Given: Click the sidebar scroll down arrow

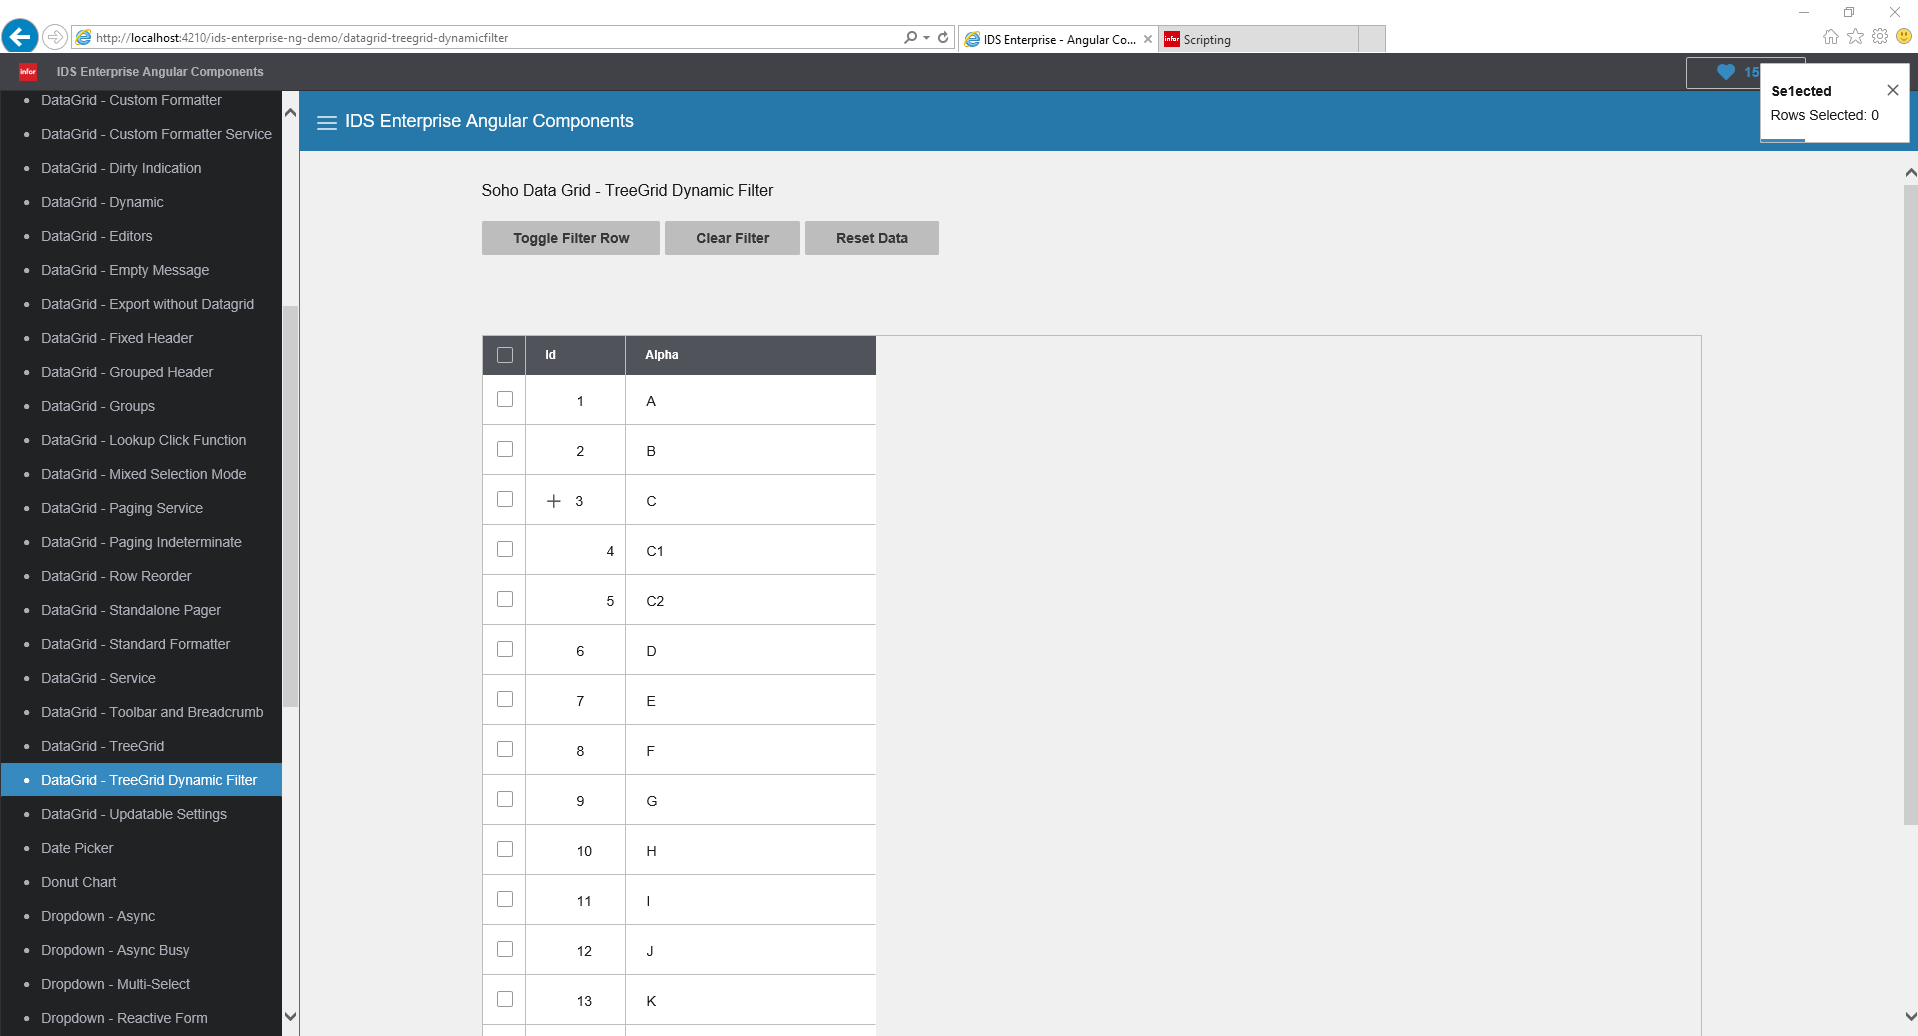Looking at the screenshot, I should tap(290, 1016).
